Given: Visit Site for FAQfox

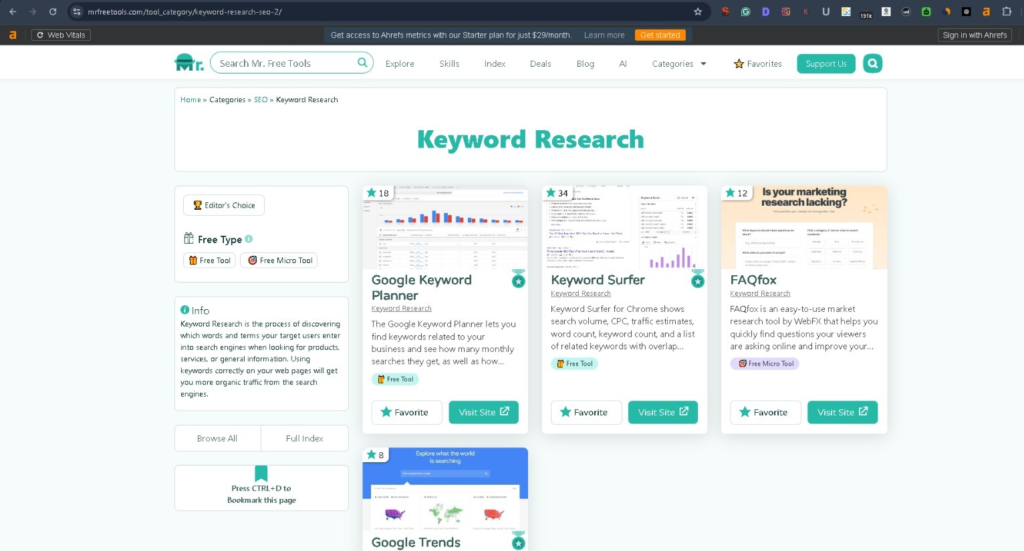Looking at the screenshot, I should click(842, 412).
